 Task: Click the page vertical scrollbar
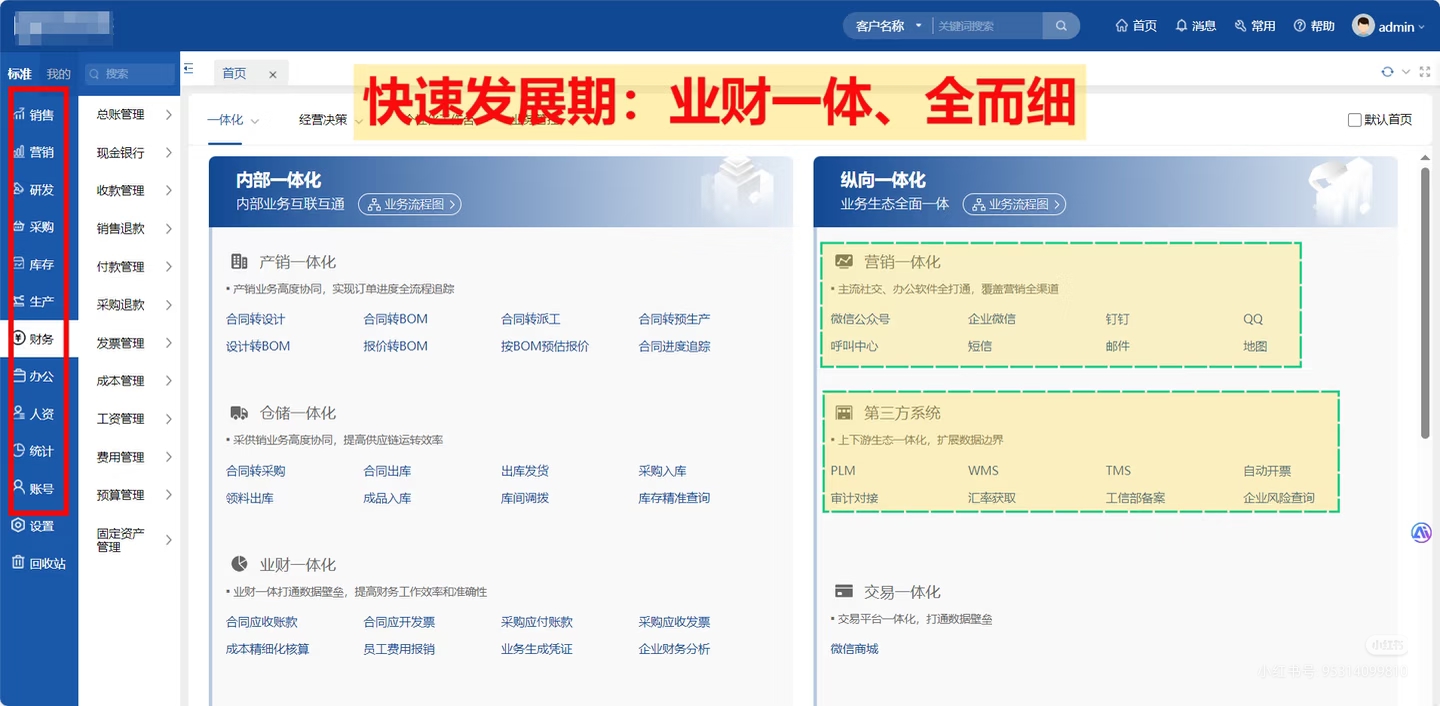tap(1425, 302)
